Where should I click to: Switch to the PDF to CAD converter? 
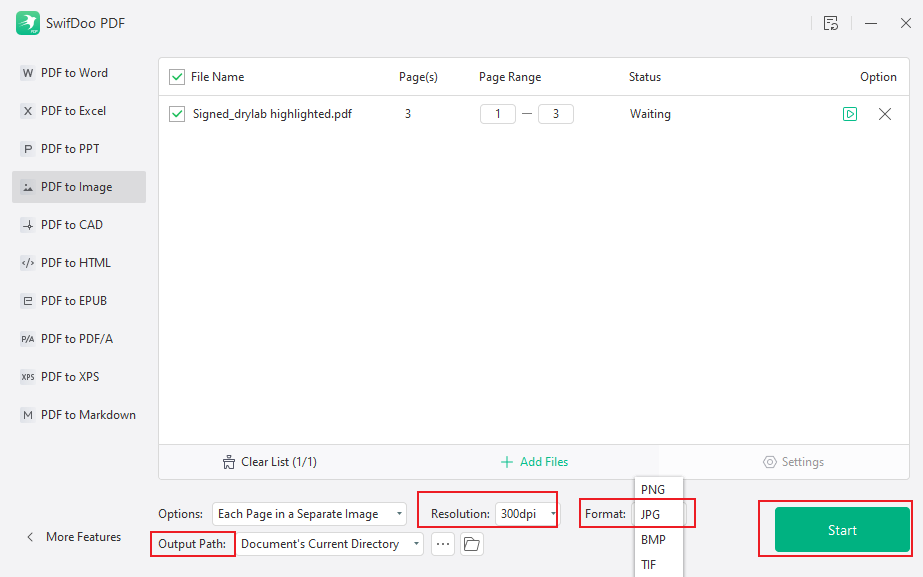click(x=64, y=224)
